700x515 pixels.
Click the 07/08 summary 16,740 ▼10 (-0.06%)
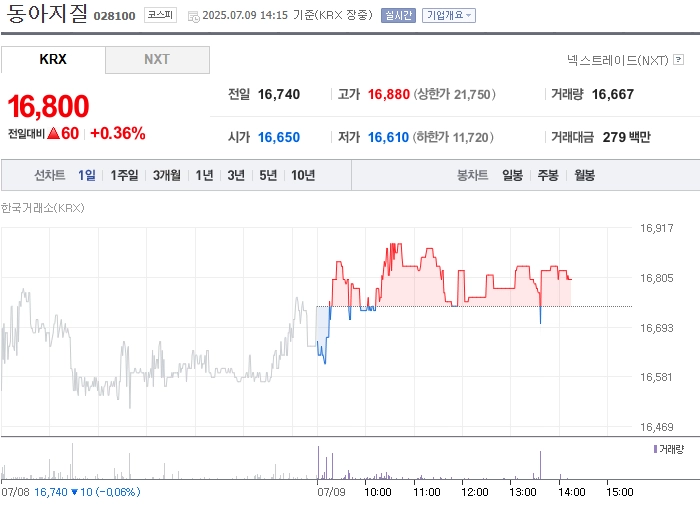(87, 492)
